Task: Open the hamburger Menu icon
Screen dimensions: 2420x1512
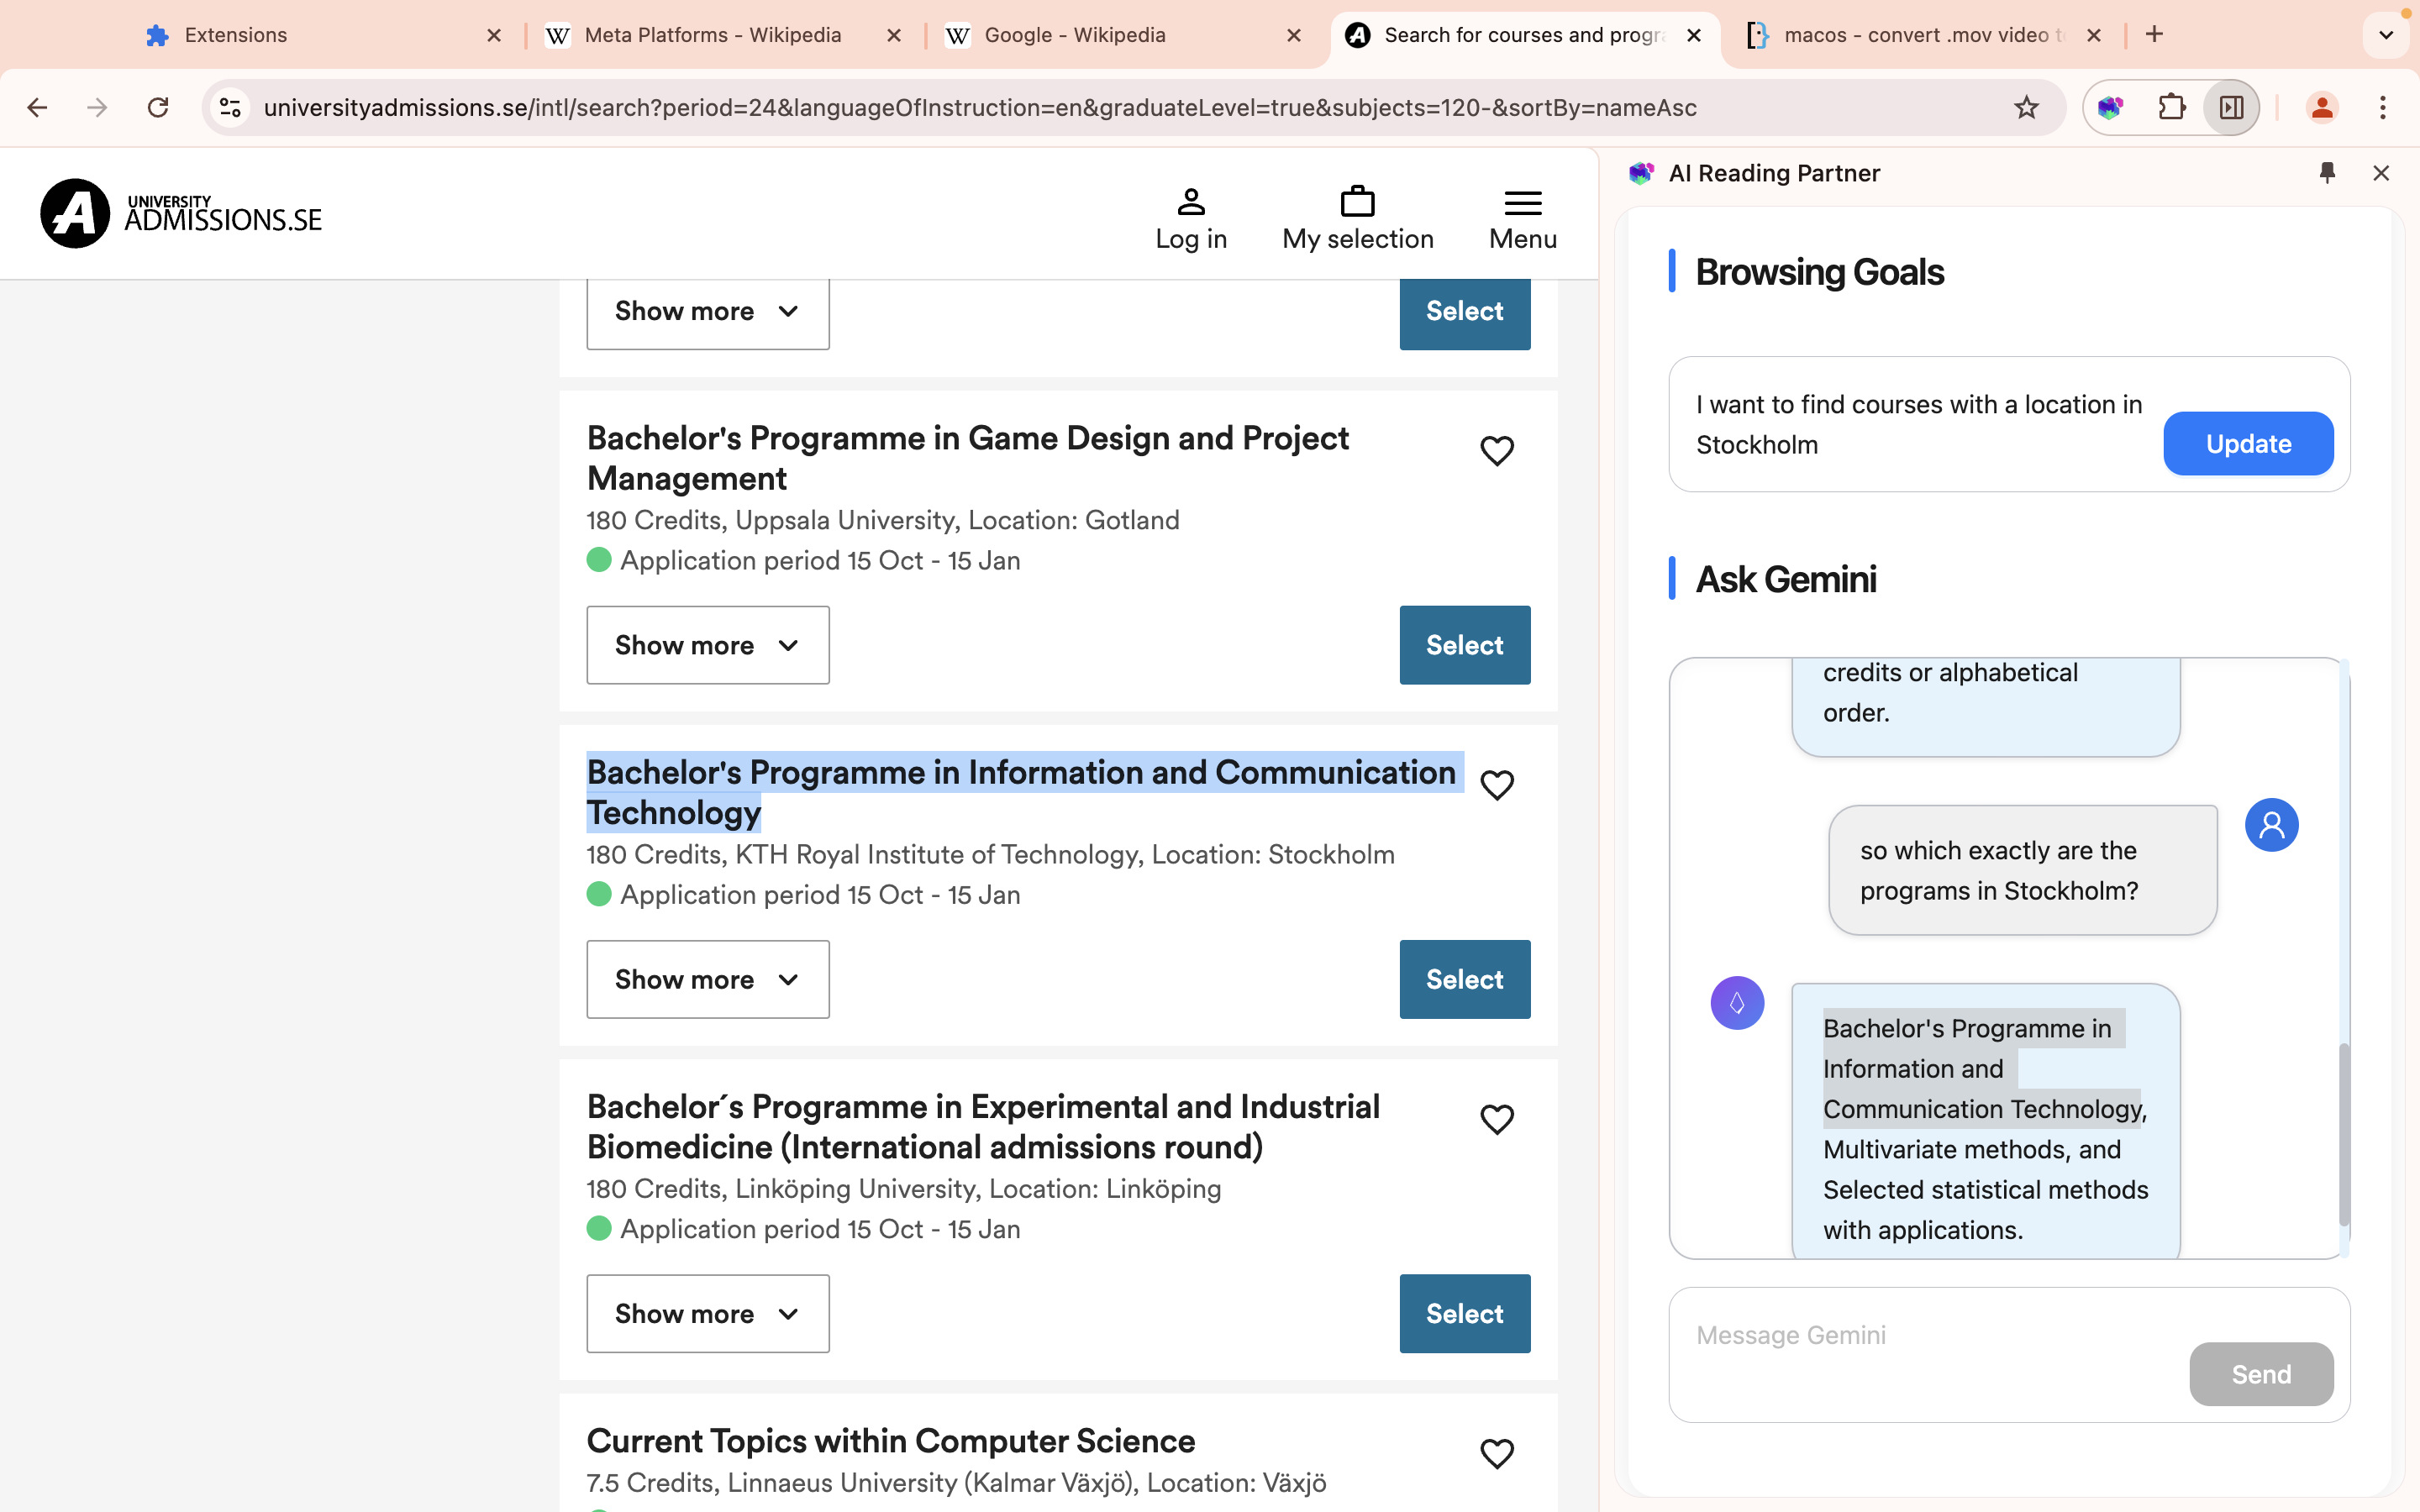Action: click(1522, 203)
